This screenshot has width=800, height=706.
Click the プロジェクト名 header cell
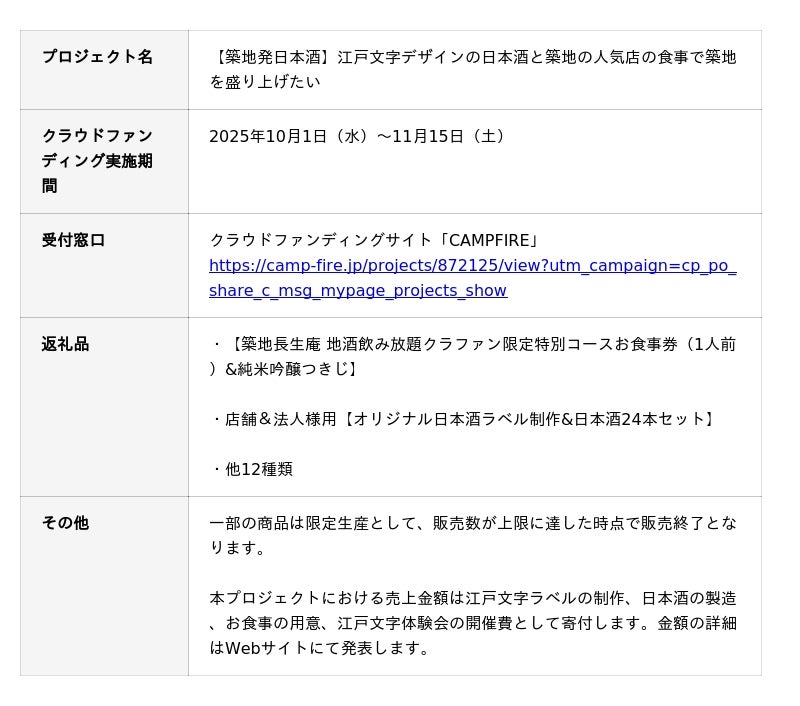[x=97, y=57]
